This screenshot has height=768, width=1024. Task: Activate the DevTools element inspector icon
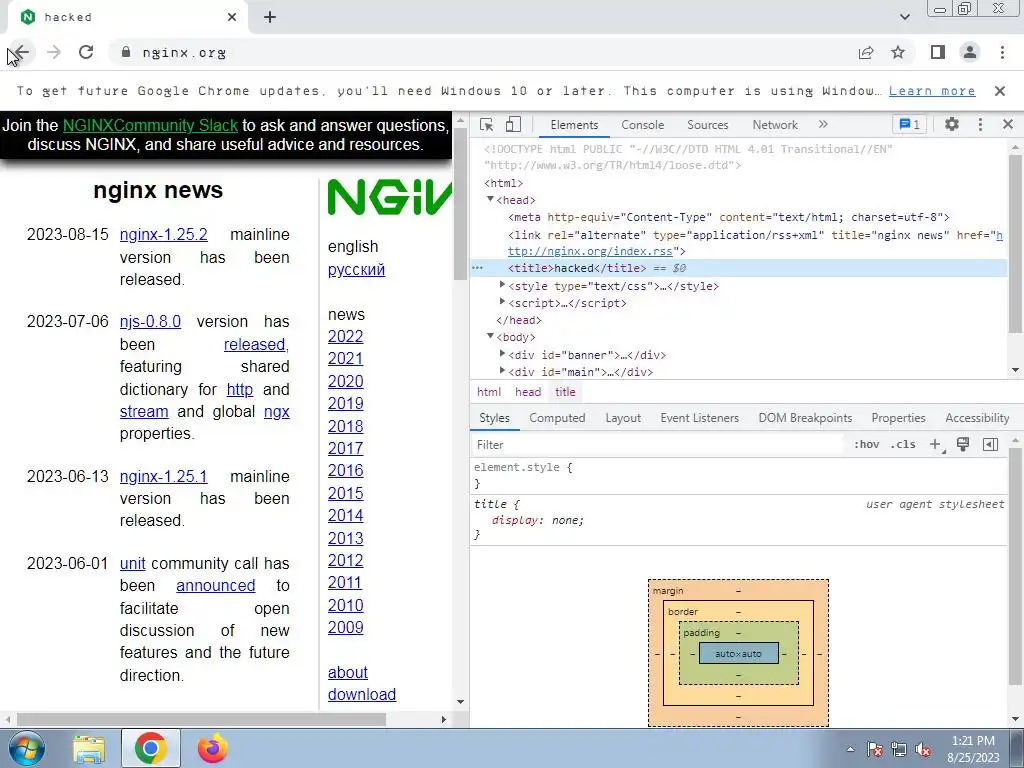point(487,125)
